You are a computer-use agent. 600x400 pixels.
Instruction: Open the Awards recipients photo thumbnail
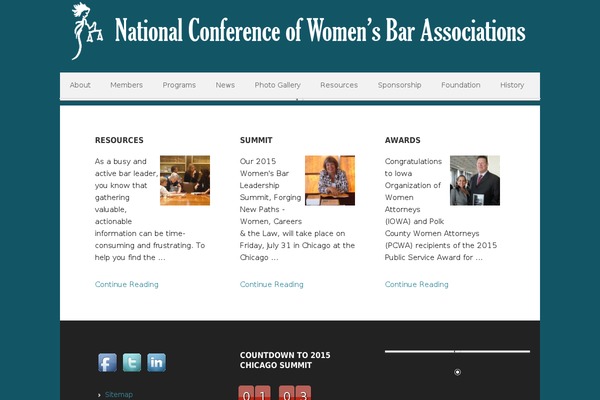point(475,180)
